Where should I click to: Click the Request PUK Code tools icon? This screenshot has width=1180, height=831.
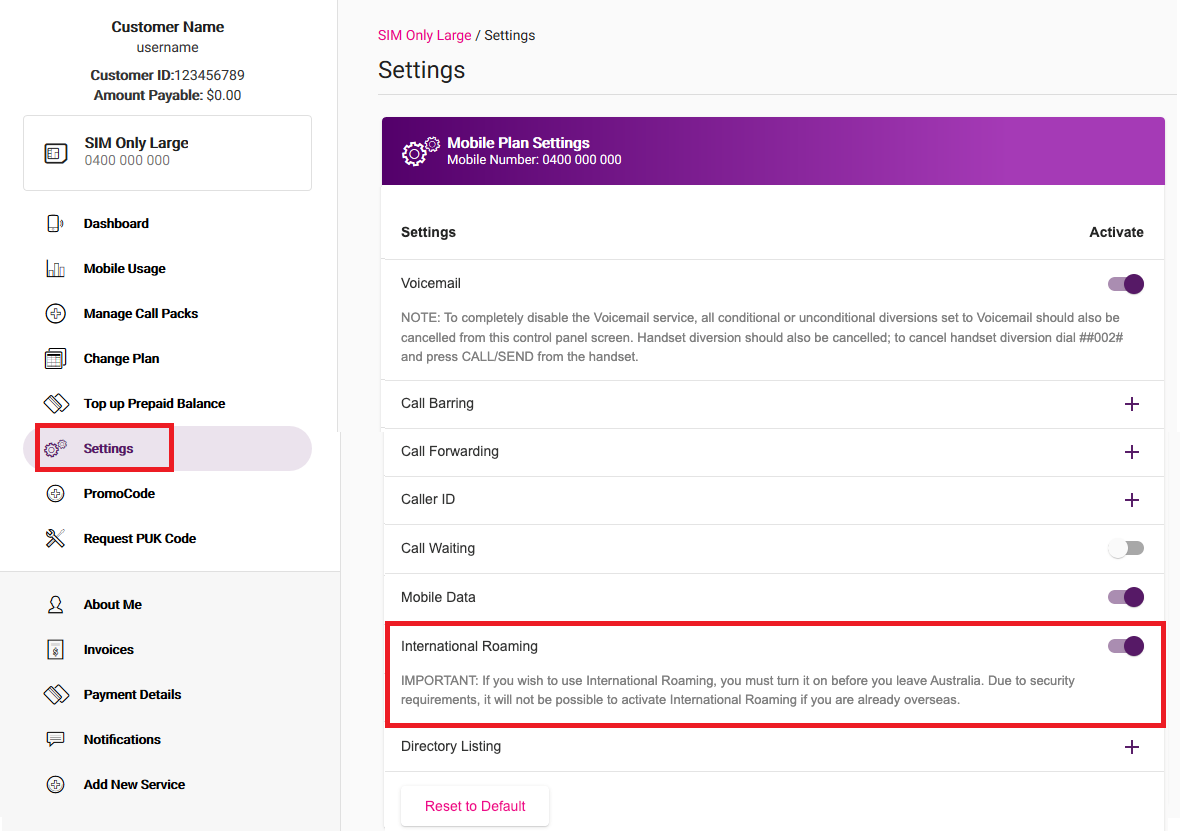point(55,539)
